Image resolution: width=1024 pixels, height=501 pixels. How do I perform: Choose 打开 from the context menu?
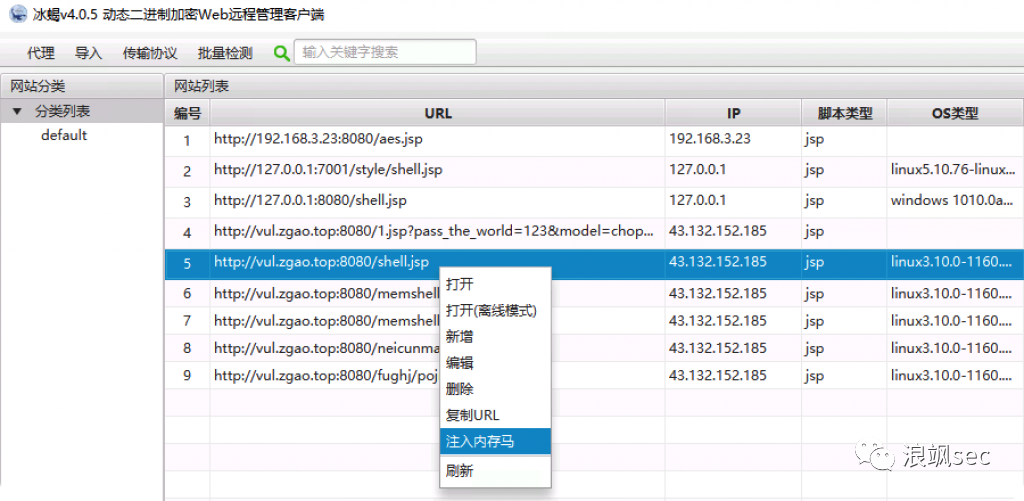tap(495, 285)
